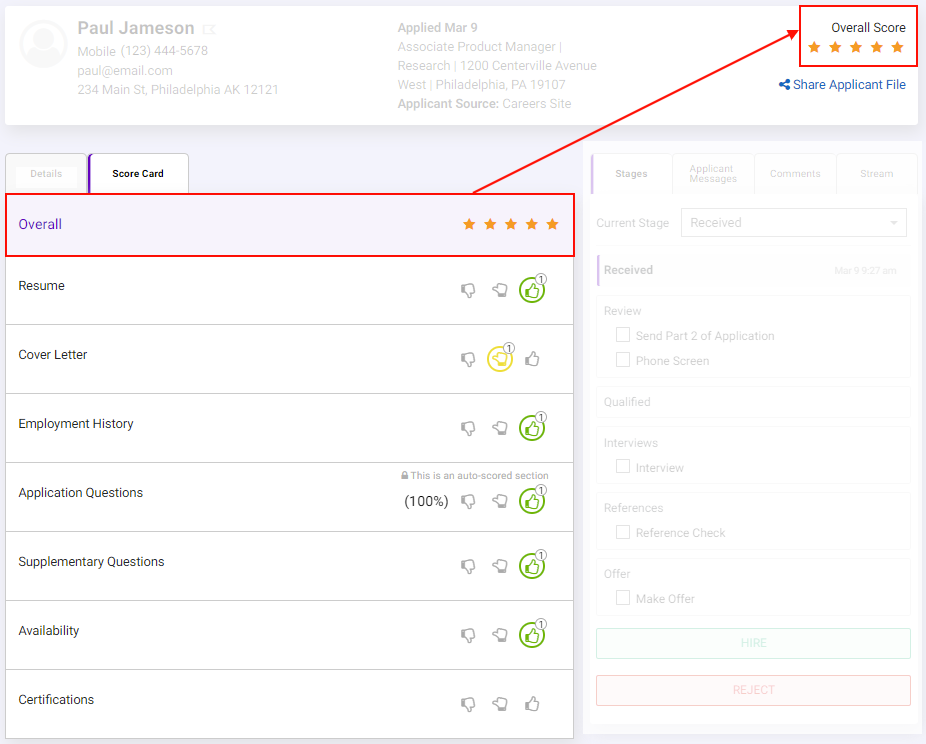Viewport: 926px width, 744px height.
Task: Click the applicant avatar placeholder
Action: pyautogui.click(x=43, y=44)
